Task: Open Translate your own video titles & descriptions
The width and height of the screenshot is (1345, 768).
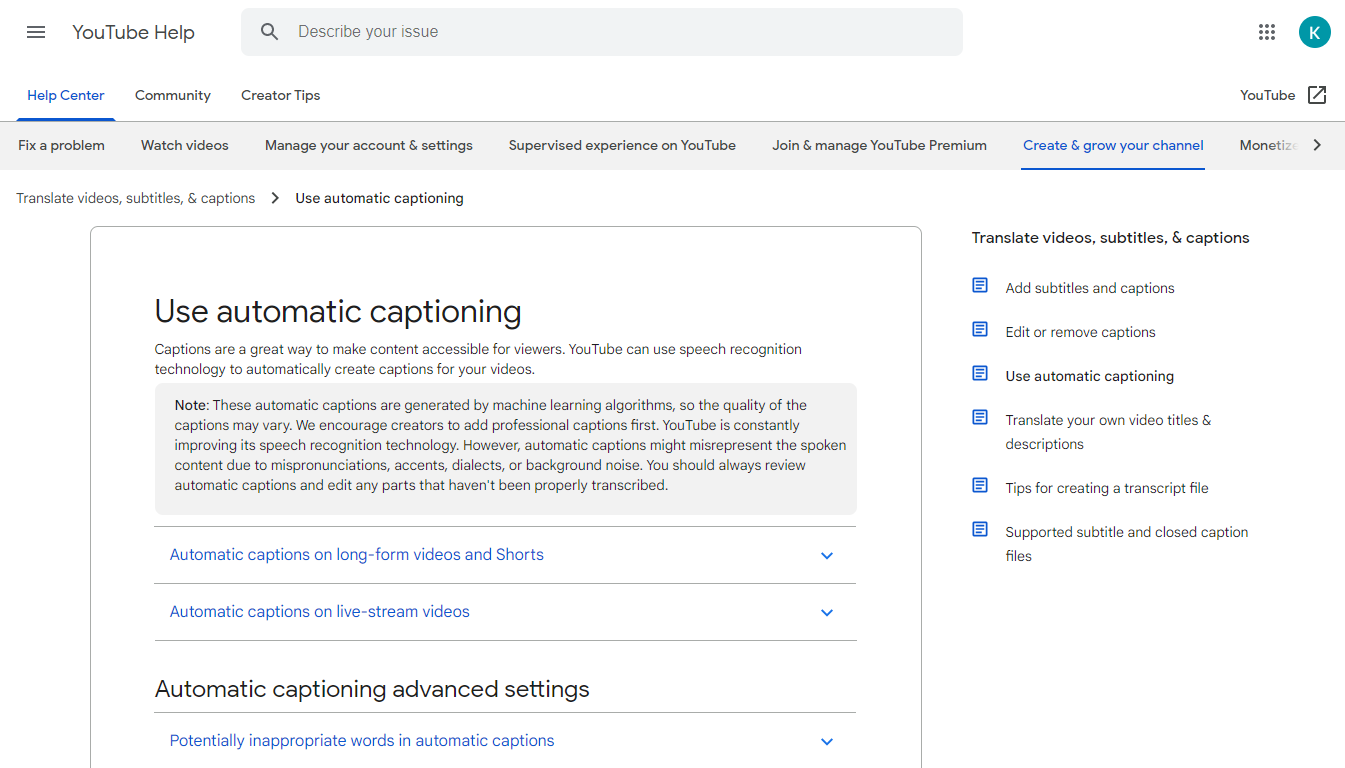Action: point(1108,432)
